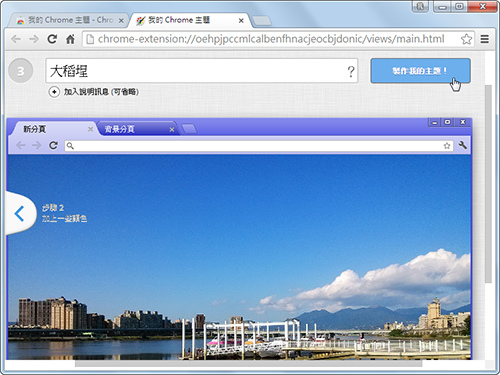This screenshot has height=375, width=500.
Task: Click the preview omnibox field
Action: 259,146
